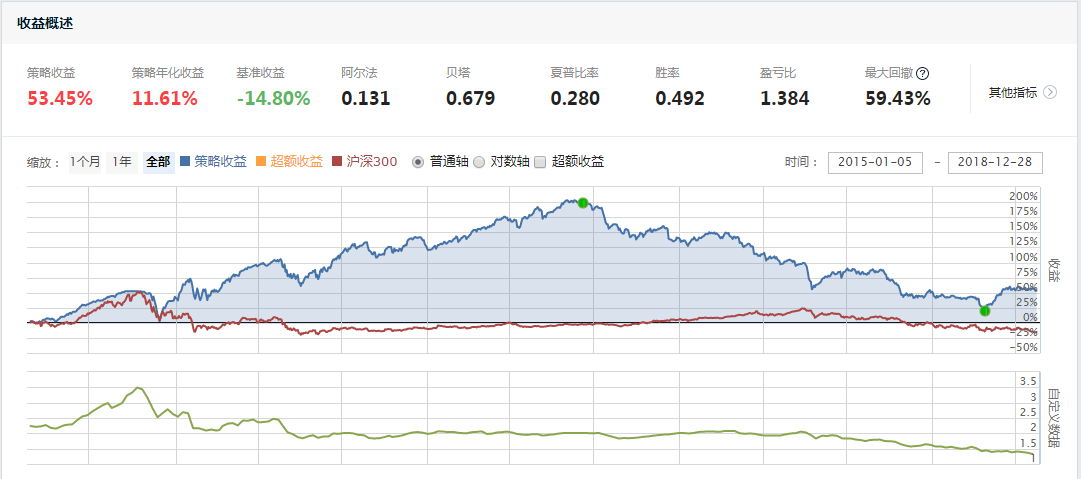Click the 盈亏比 value 1.384

[785, 99]
